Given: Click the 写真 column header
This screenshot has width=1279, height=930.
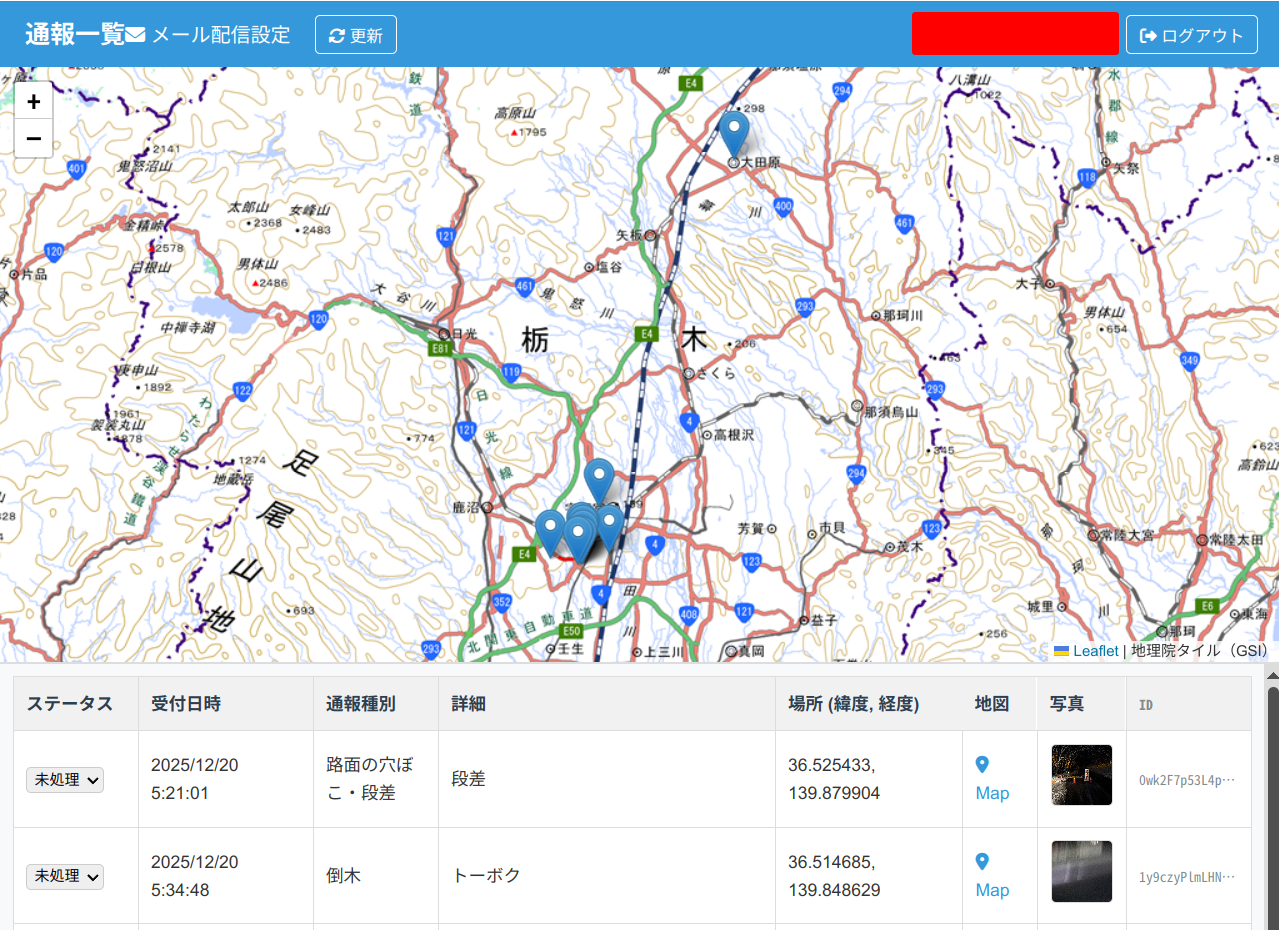Looking at the screenshot, I should click(x=1082, y=704).
